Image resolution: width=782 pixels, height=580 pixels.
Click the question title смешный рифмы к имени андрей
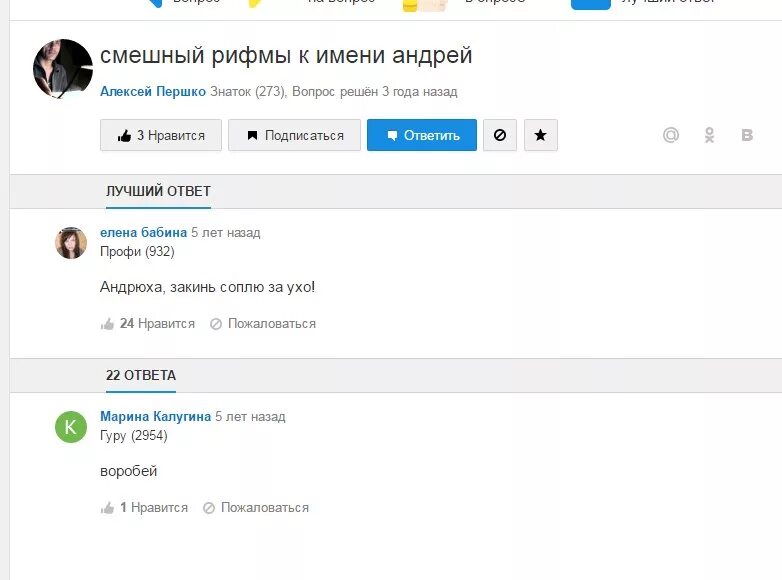[286, 55]
